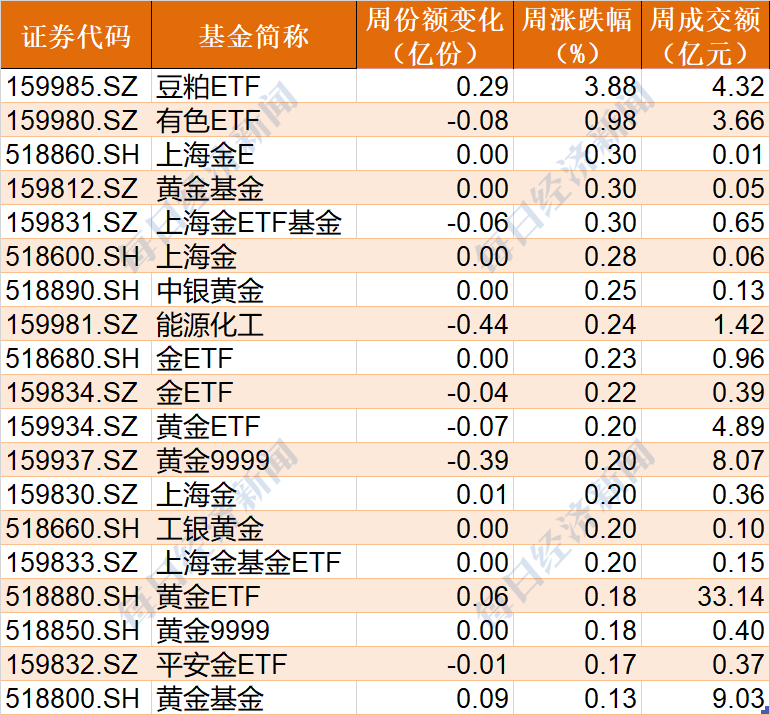The width and height of the screenshot is (770, 715).
Task: Click the 证券代码 column header
Action: point(76,34)
